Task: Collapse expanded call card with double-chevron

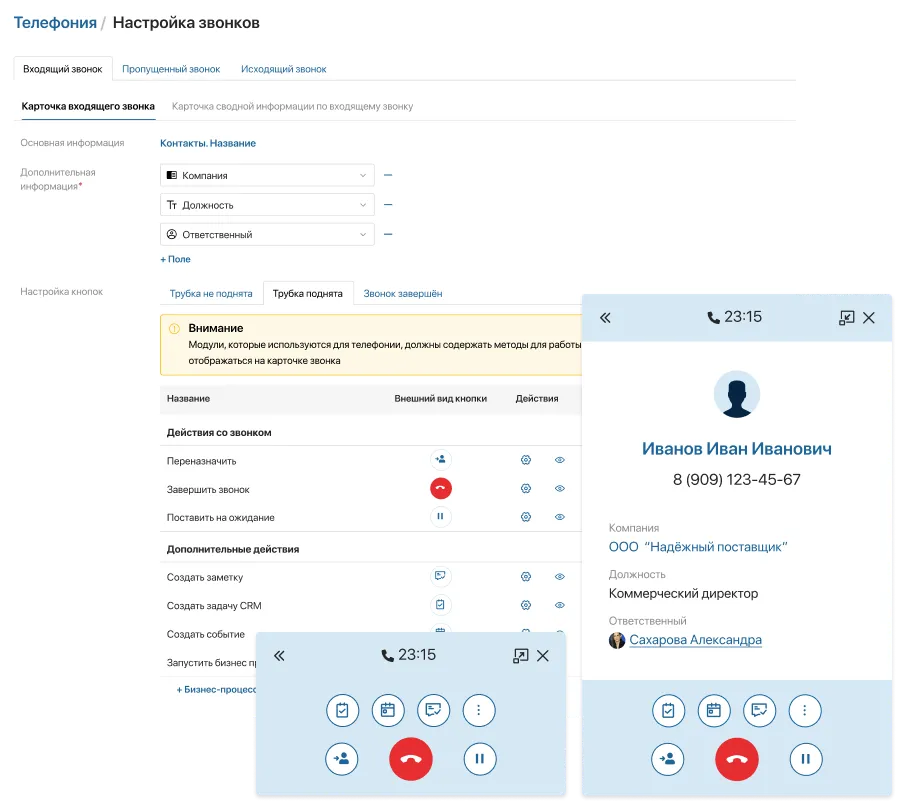Action: click(605, 318)
